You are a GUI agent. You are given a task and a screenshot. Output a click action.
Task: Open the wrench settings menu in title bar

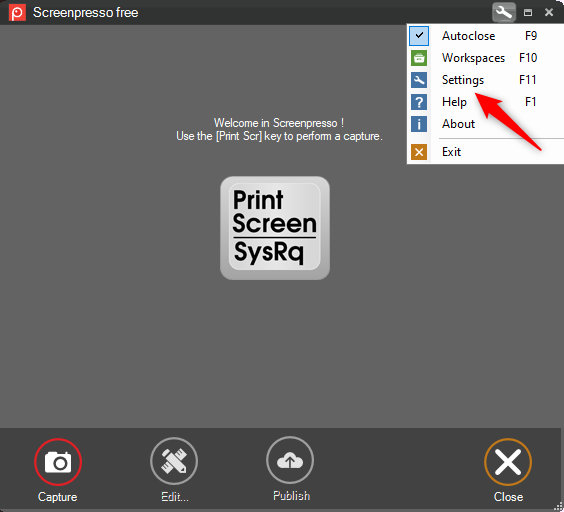point(504,13)
